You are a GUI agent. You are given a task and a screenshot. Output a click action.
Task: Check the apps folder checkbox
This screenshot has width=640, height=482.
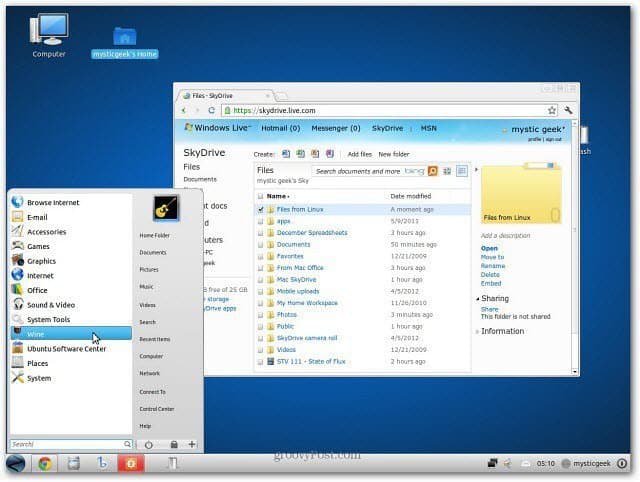(260, 221)
